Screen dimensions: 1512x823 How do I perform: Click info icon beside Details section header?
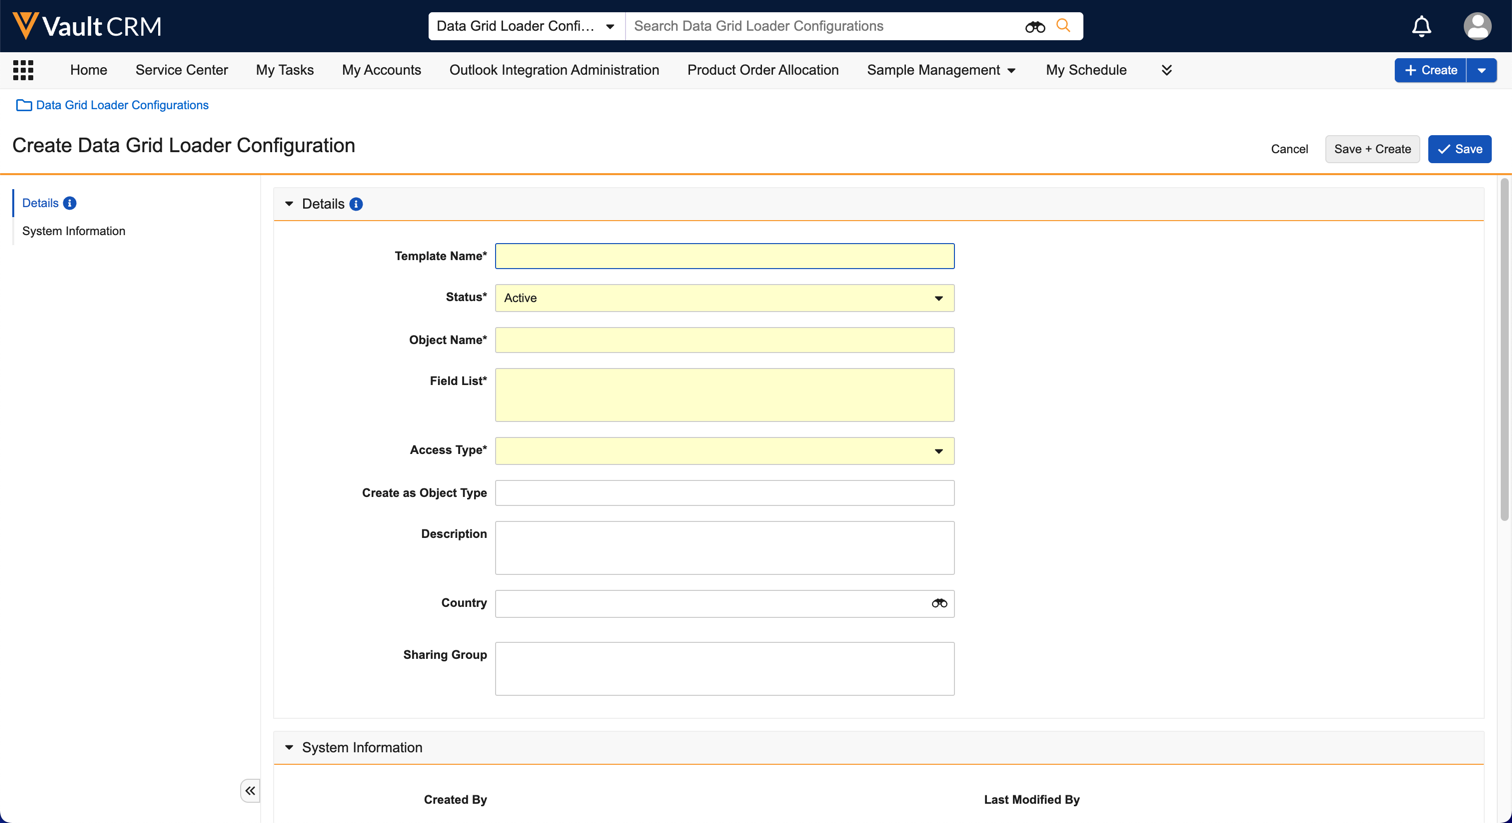tap(356, 204)
